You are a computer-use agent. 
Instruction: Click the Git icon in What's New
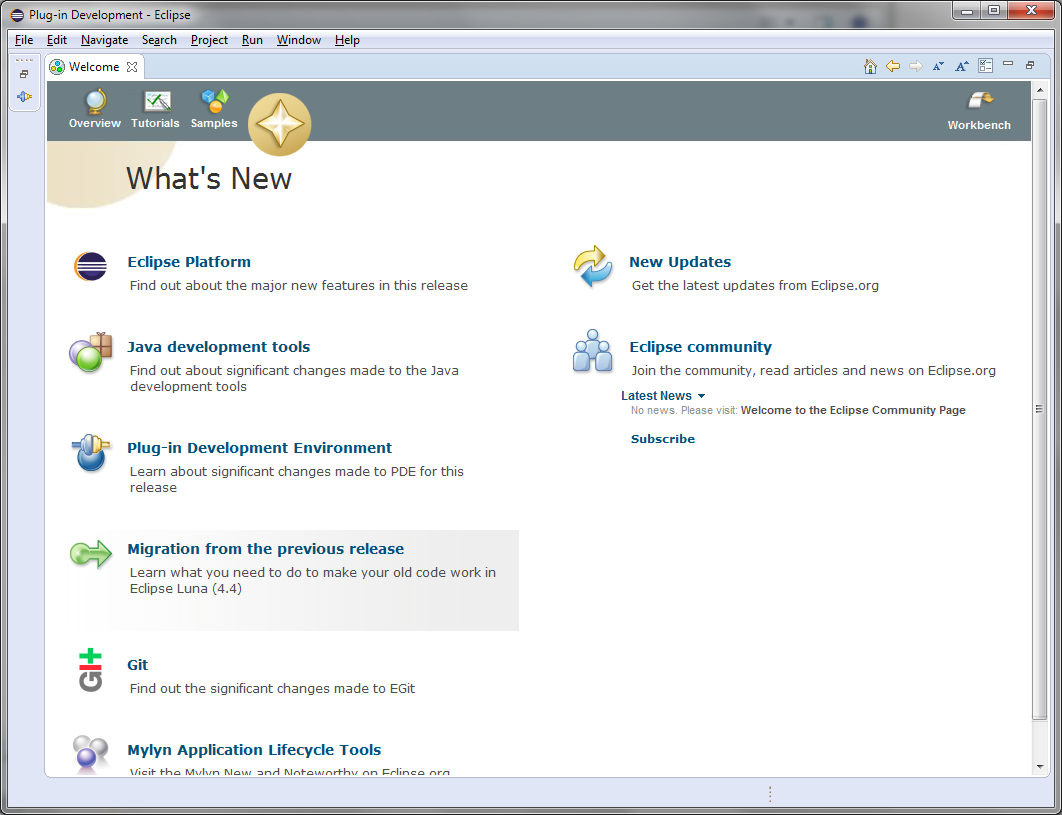[90, 670]
